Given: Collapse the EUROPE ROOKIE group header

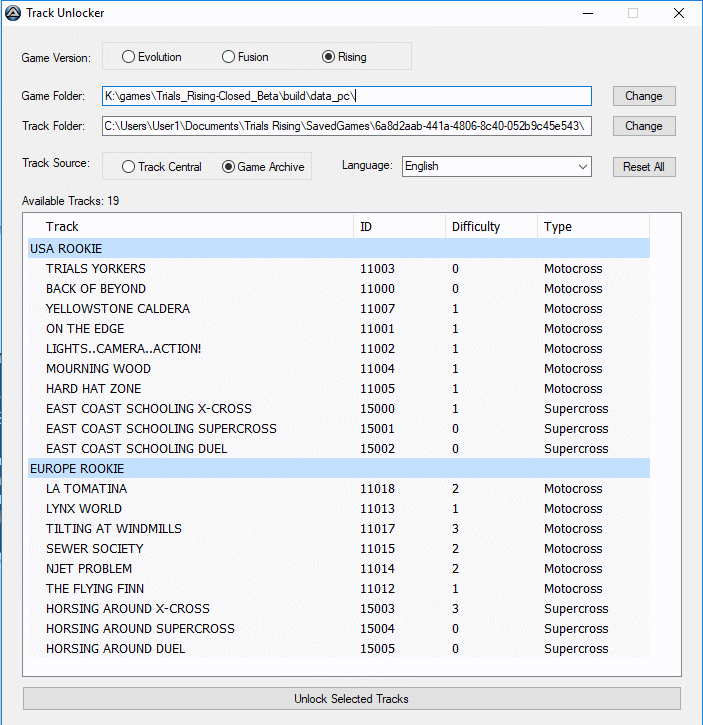Looking at the screenshot, I should (x=78, y=468).
